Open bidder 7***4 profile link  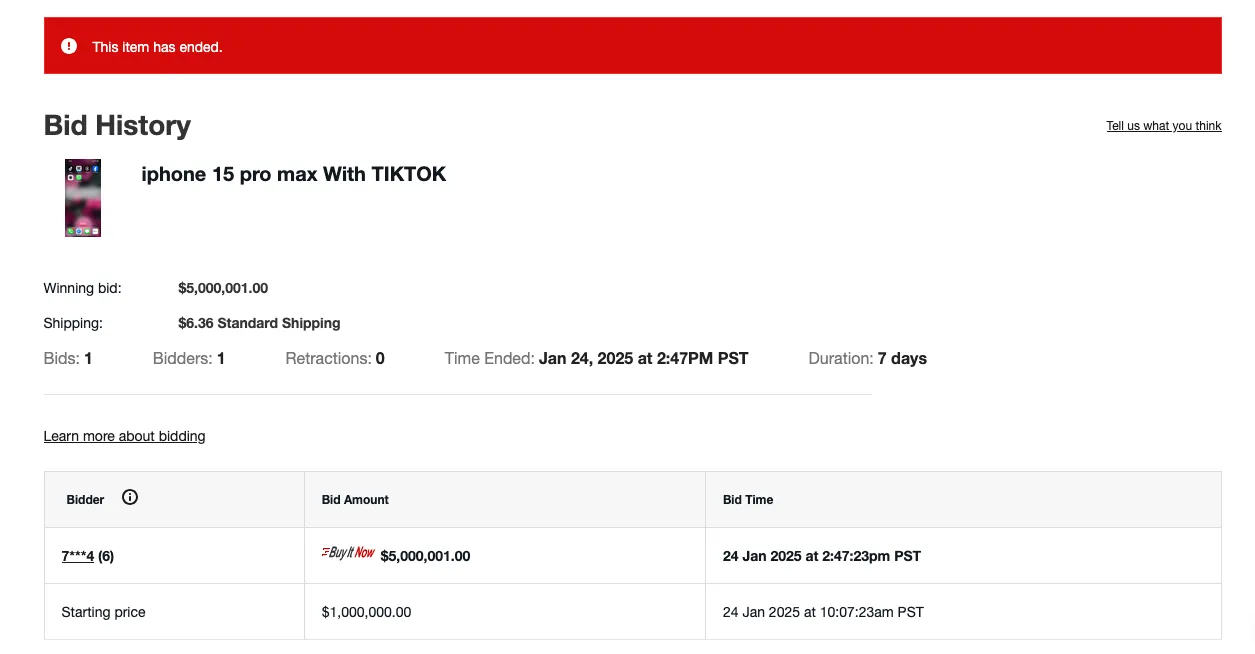coord(78,556)
